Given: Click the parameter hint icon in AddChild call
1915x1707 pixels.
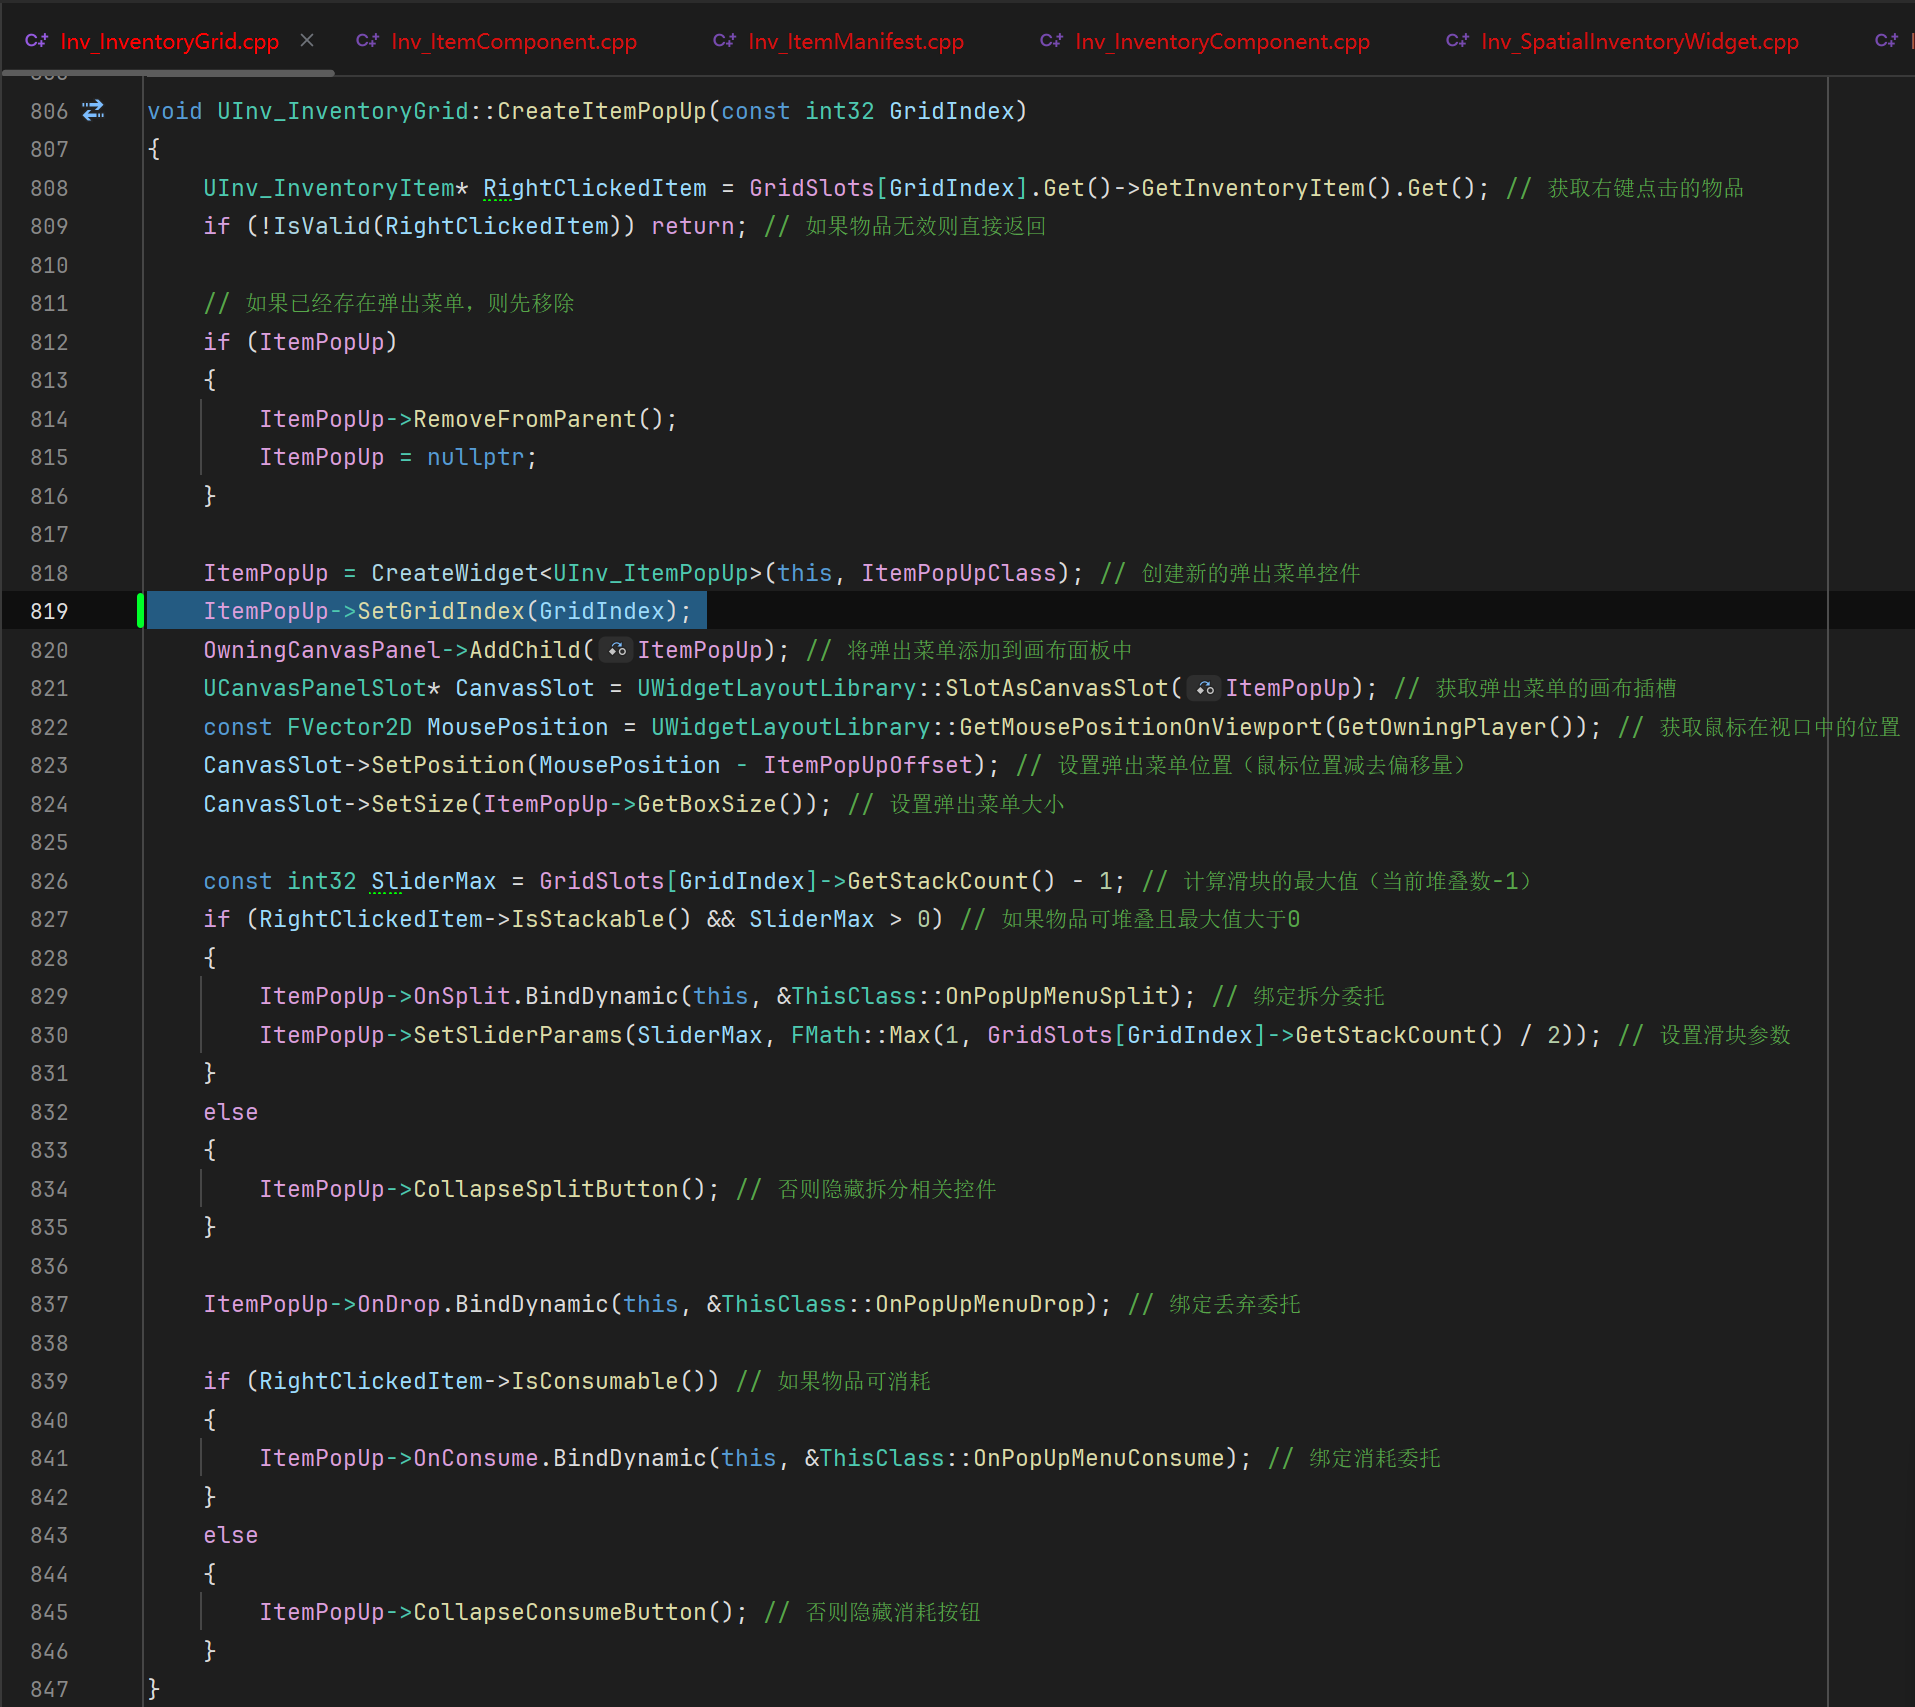Looking at the screenshot, I should 617,650.
